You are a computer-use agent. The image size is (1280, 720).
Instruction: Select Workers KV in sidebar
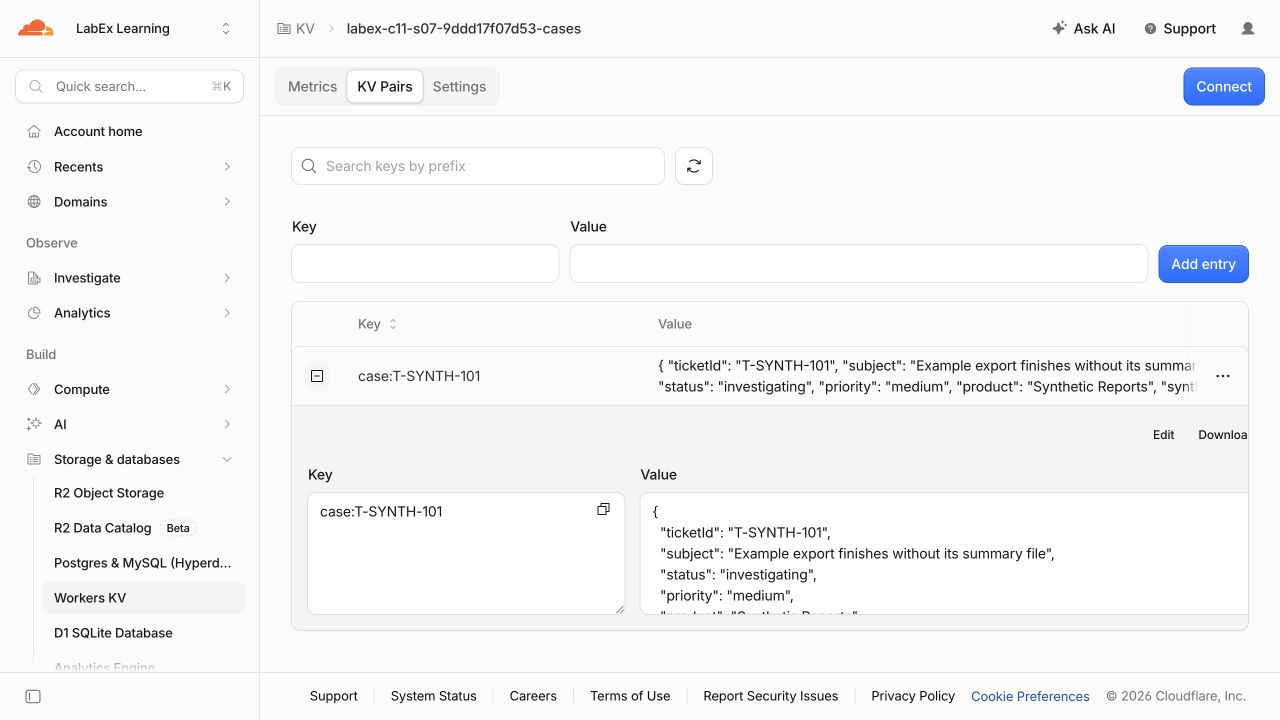[143, 598]
